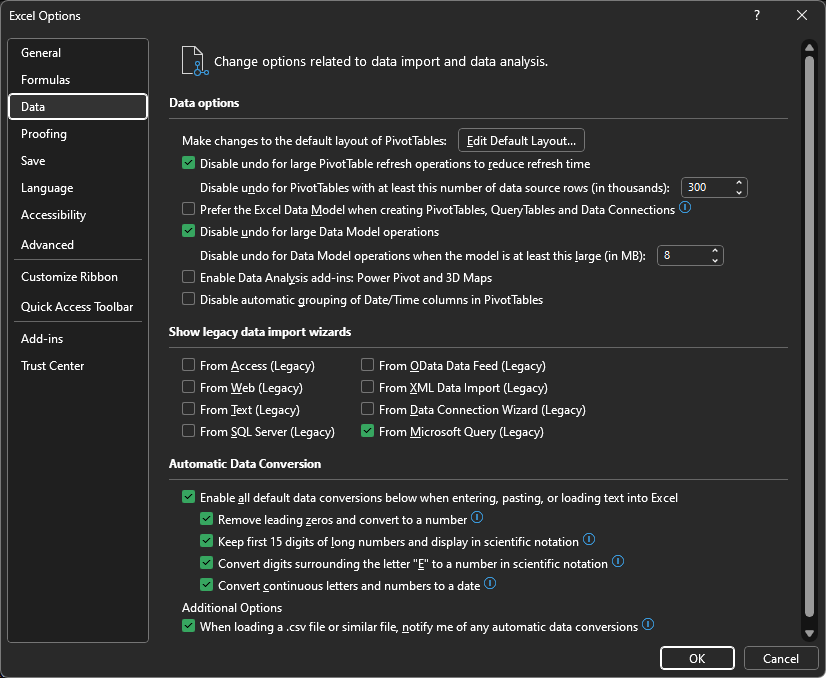The height and width of the screenshot is (678, 826).
Task: Click the Data Model size field showing 8
Action: coord(683,256)
